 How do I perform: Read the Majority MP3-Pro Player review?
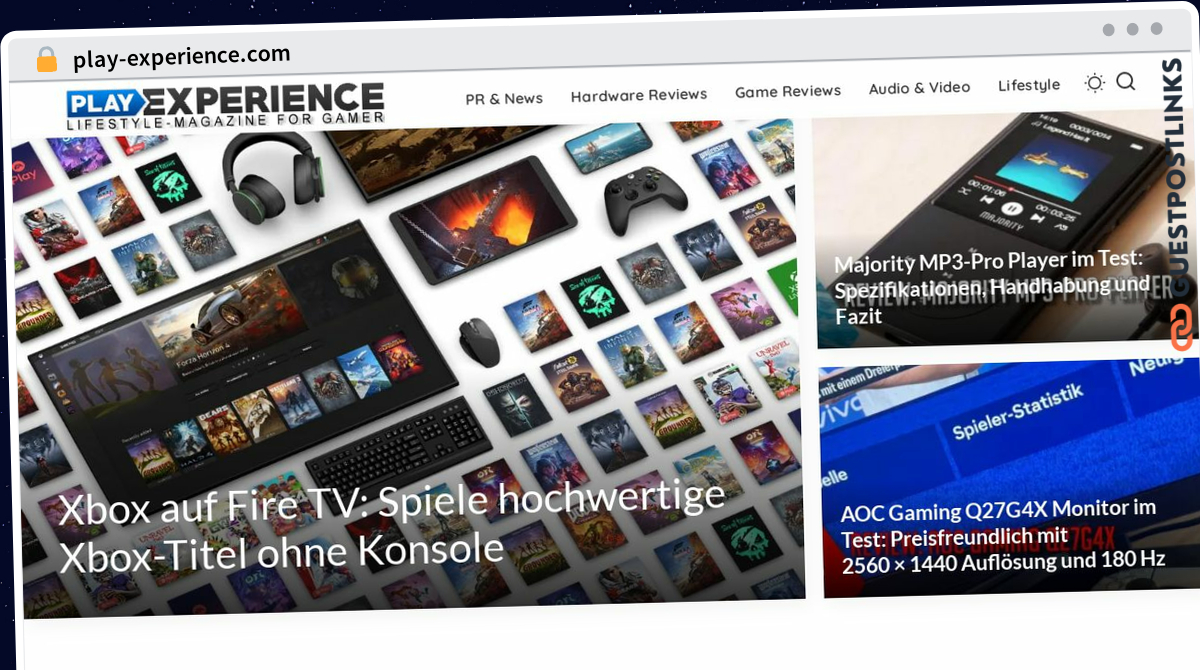click(992, 288)
